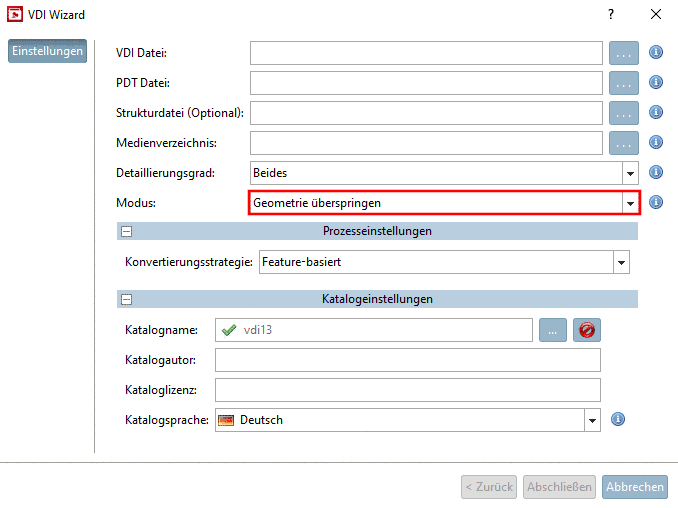
Task: Open the Detaillierungsgrad dropdown
Action: [630, 173]
